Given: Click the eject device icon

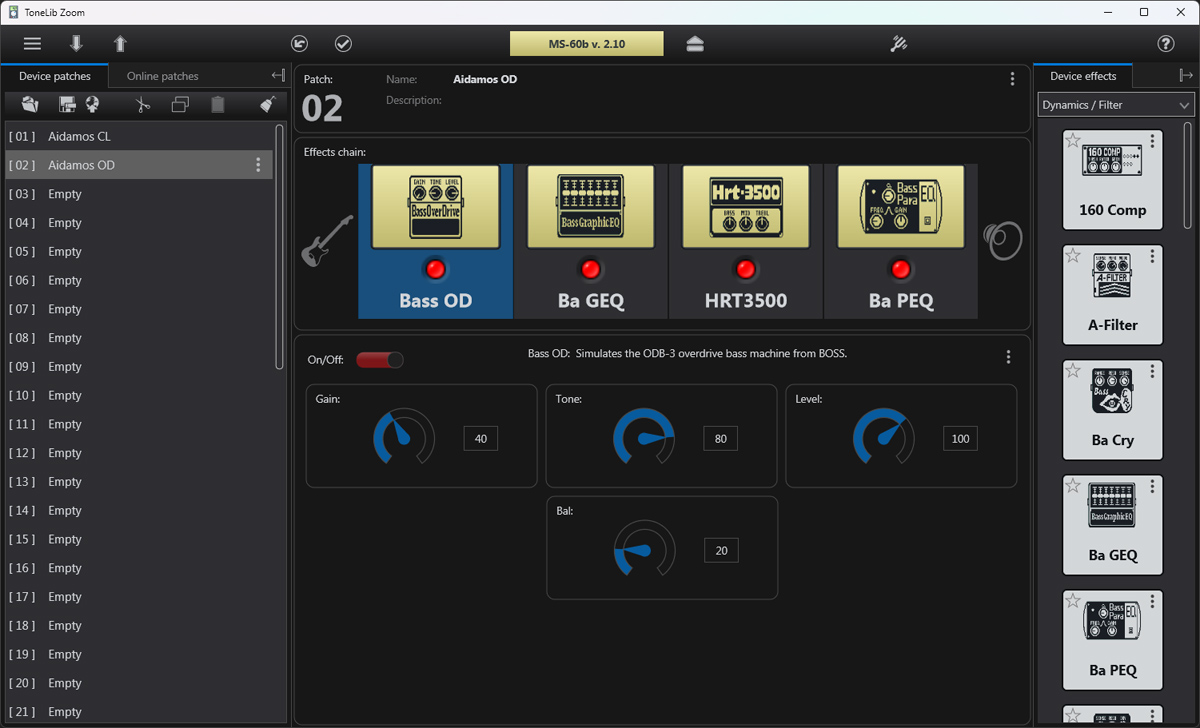Looking at the screenshot, I should coord(695,43).
